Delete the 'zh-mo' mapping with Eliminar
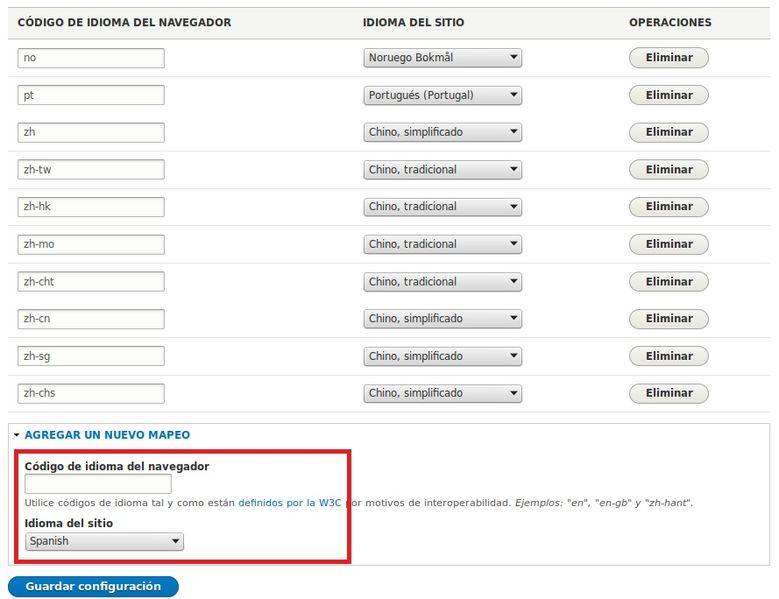 tap(669, 244)
